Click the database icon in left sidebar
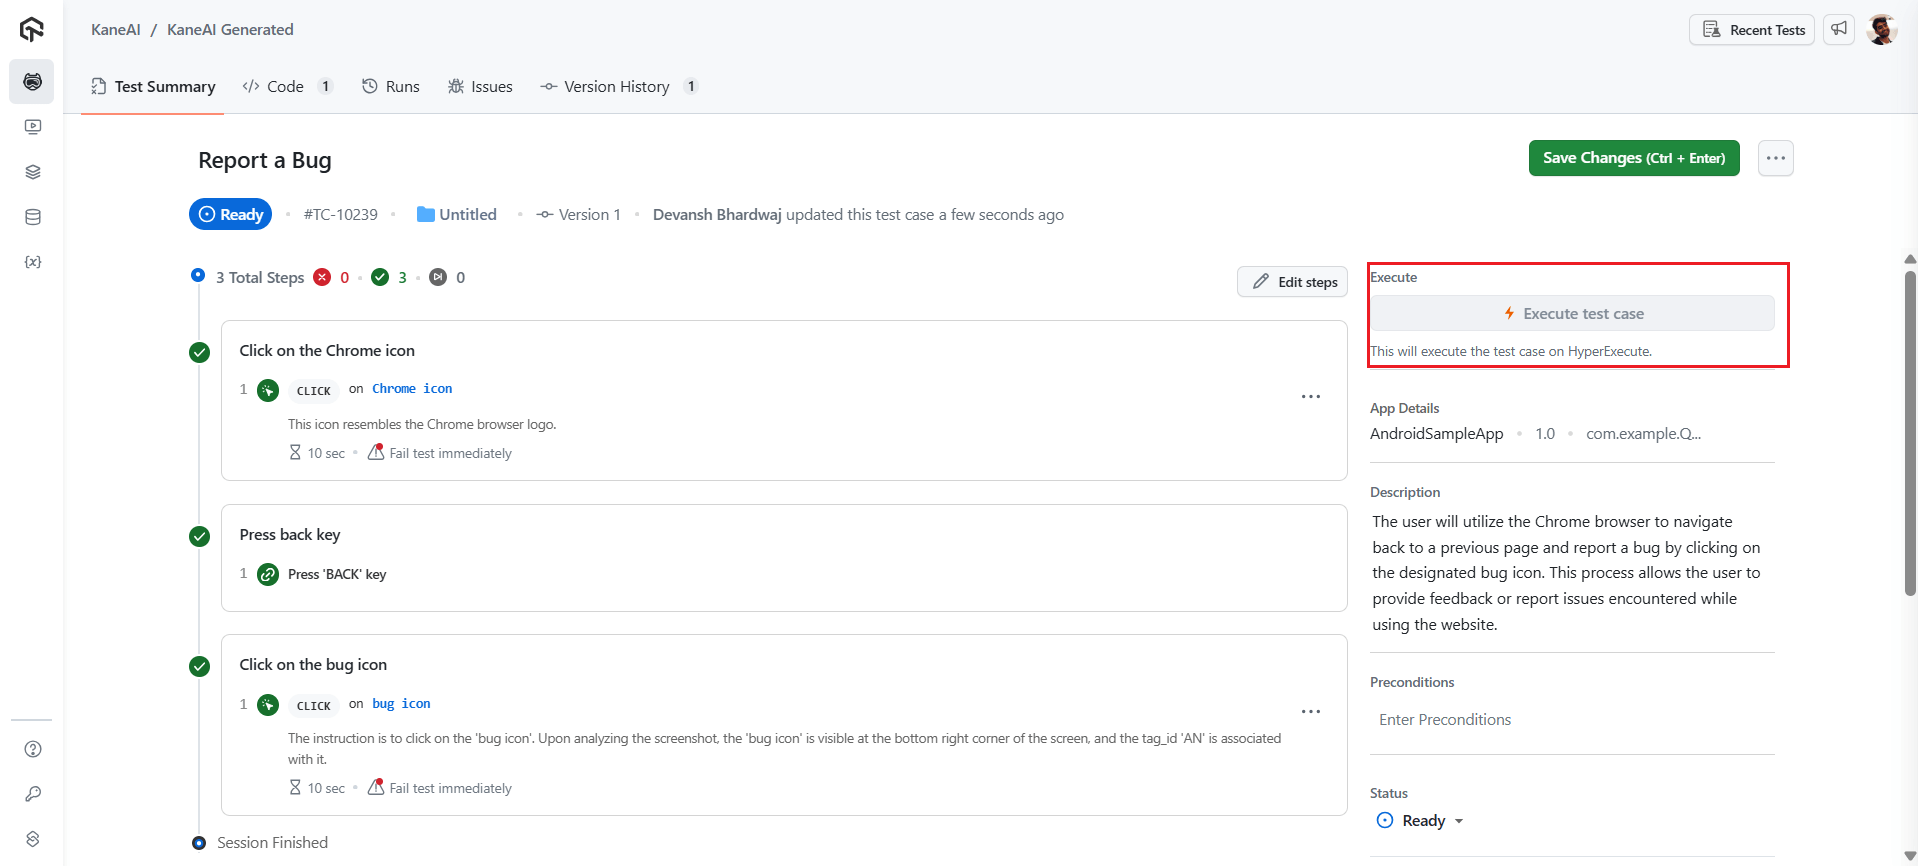Screen dimensions: 1918x866 pos(32,217)
